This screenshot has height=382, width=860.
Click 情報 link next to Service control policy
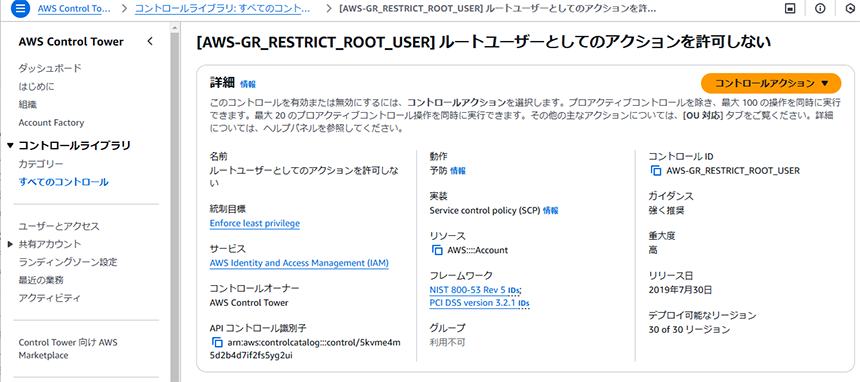551,211
